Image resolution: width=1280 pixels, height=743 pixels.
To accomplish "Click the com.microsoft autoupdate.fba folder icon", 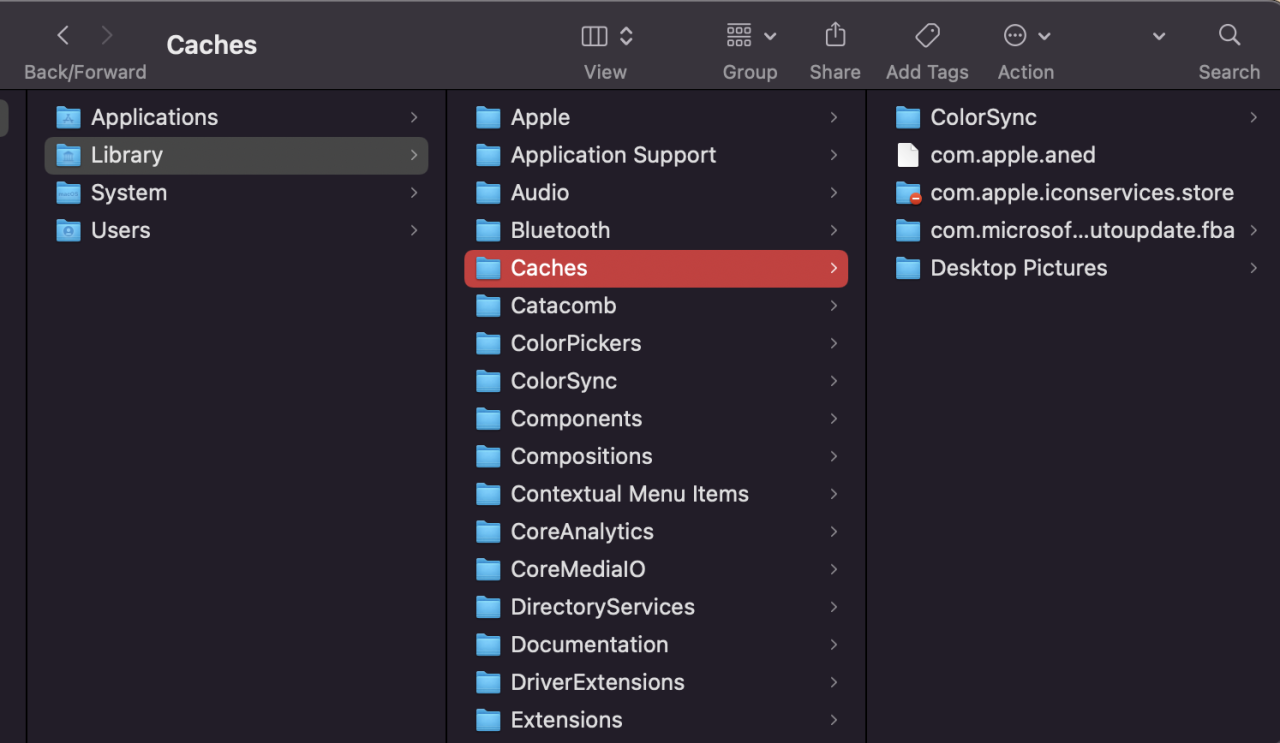I will [x=908, y=230].
